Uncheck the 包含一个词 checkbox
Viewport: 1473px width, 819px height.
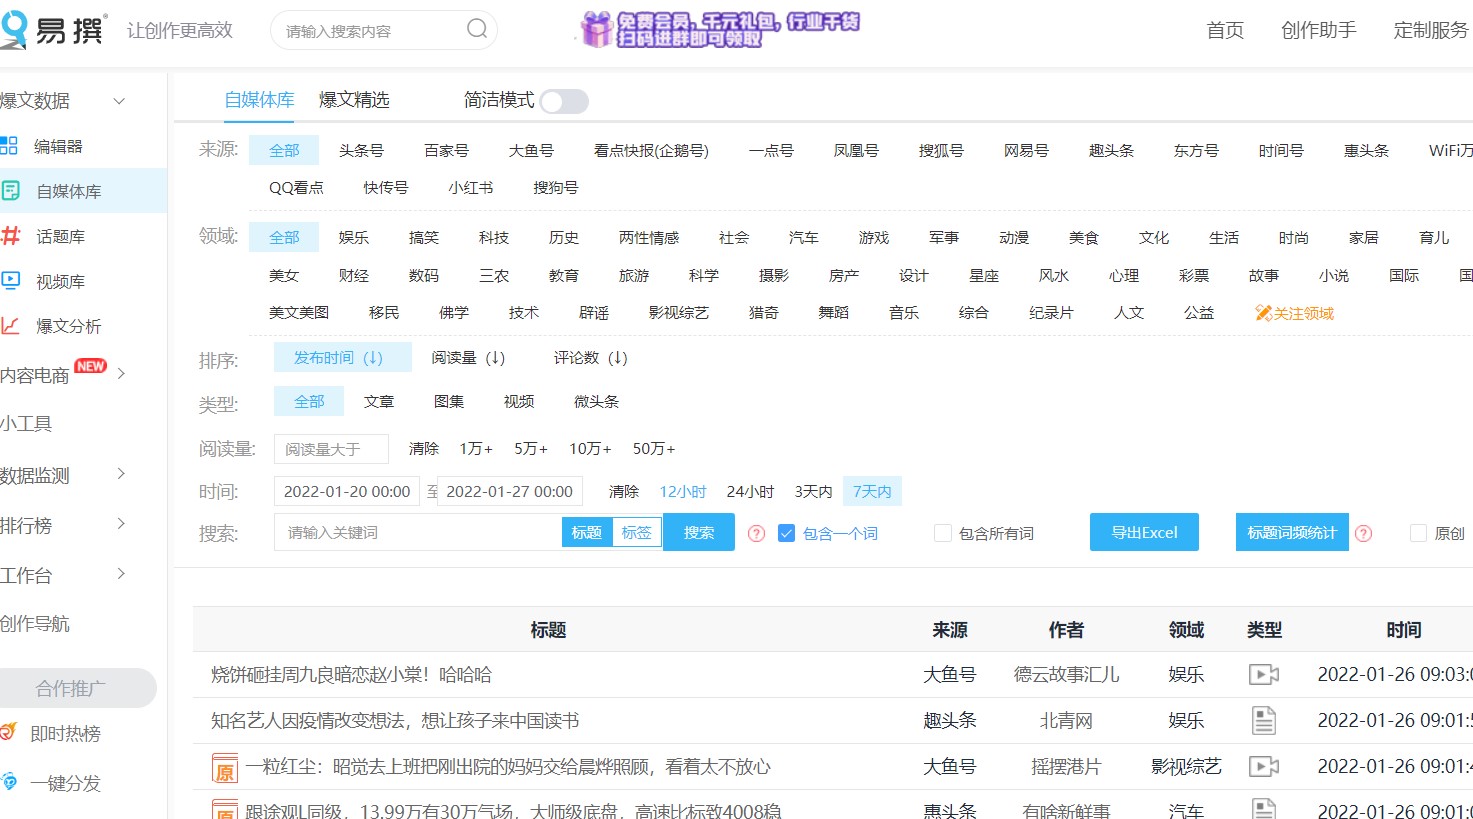coord(786,533)
